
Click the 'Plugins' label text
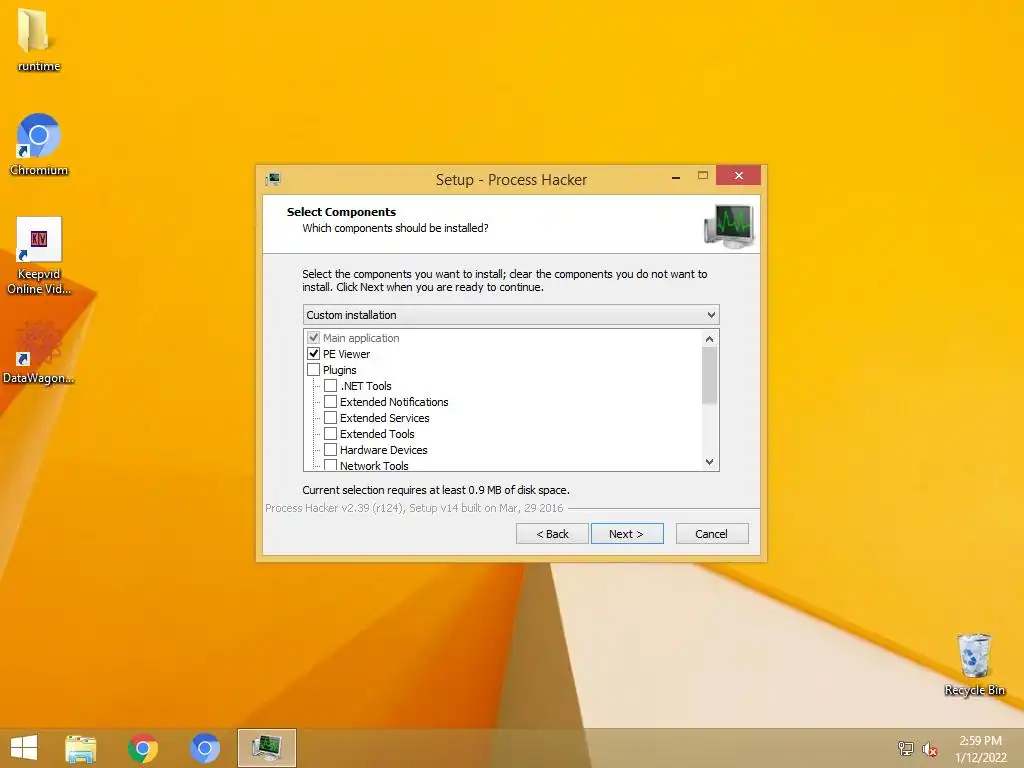point(340,370)
